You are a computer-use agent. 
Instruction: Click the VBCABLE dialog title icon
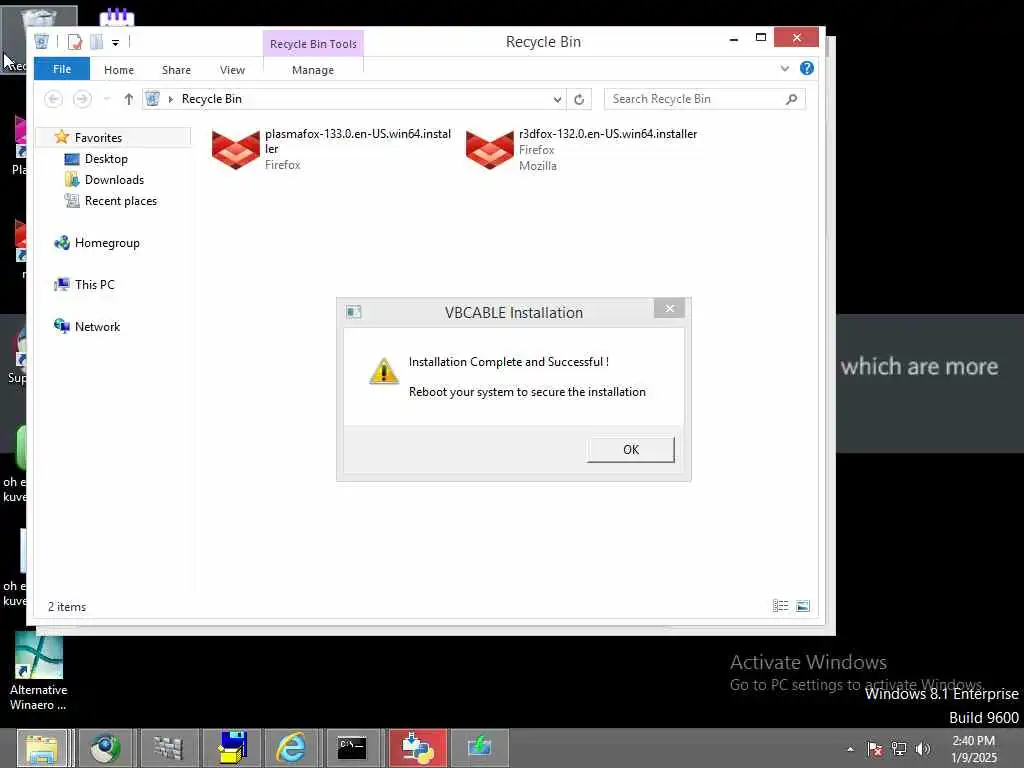coord(354,312)
